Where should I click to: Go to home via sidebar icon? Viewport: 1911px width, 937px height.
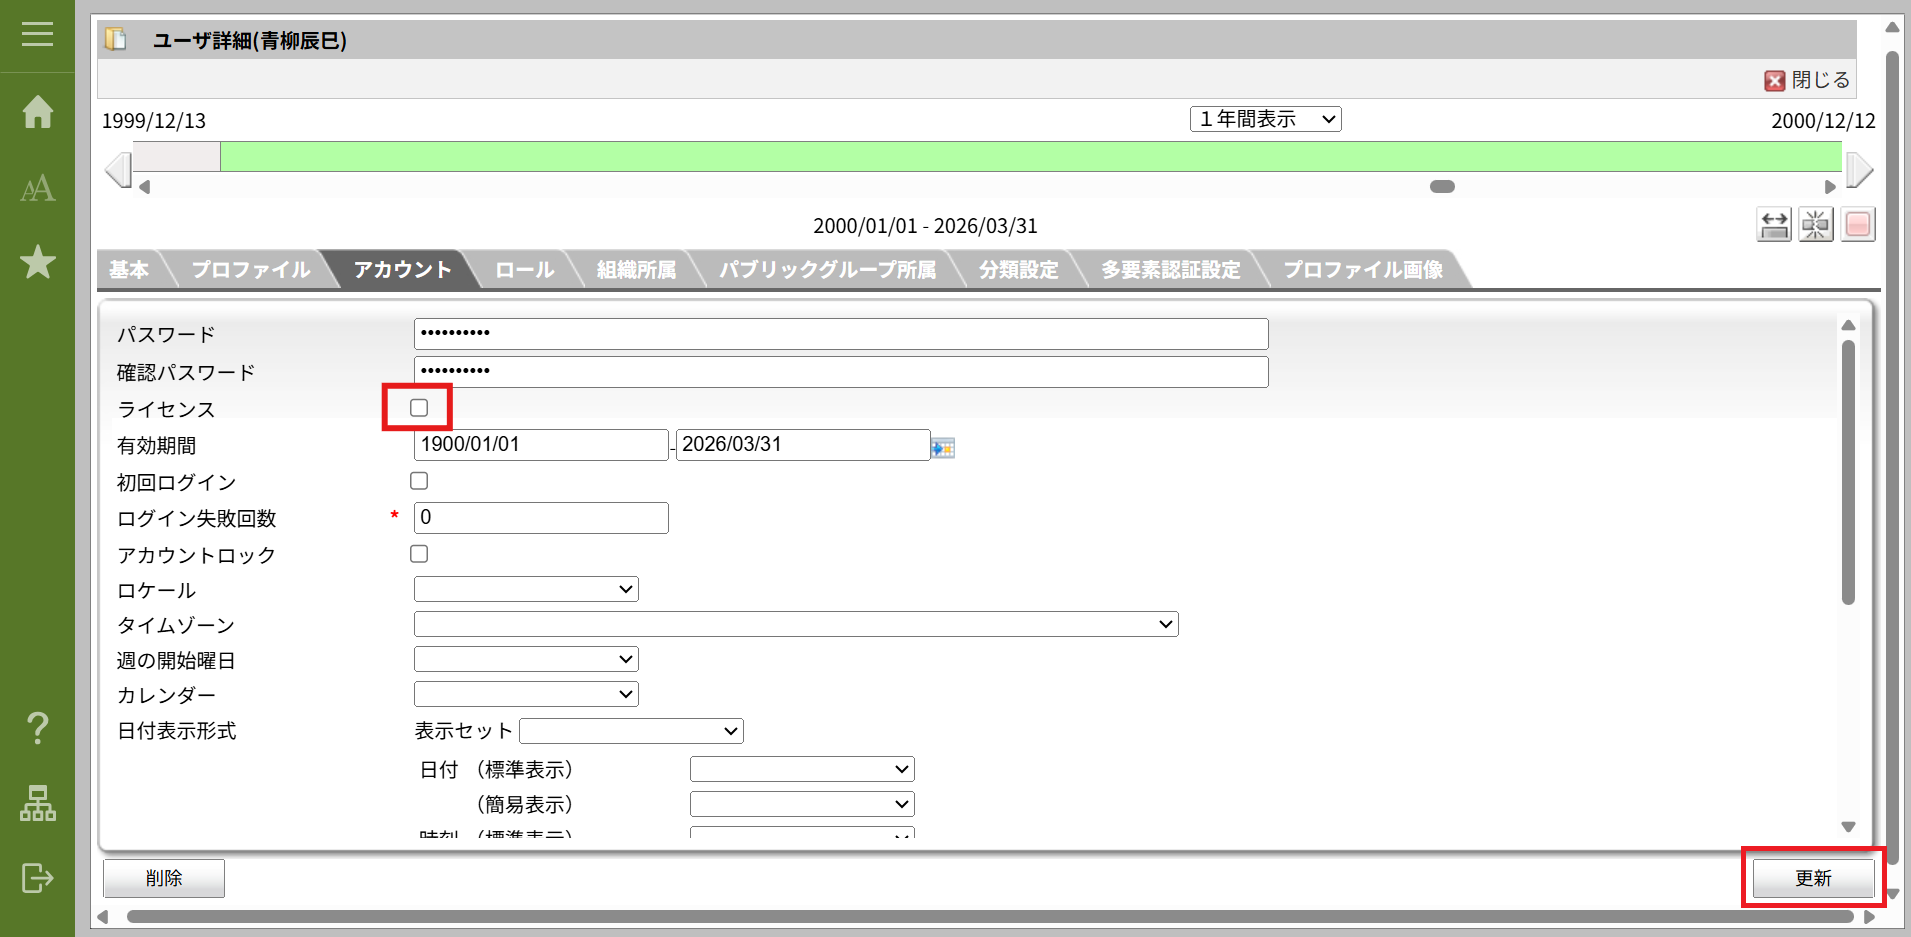tap(37, 111)
